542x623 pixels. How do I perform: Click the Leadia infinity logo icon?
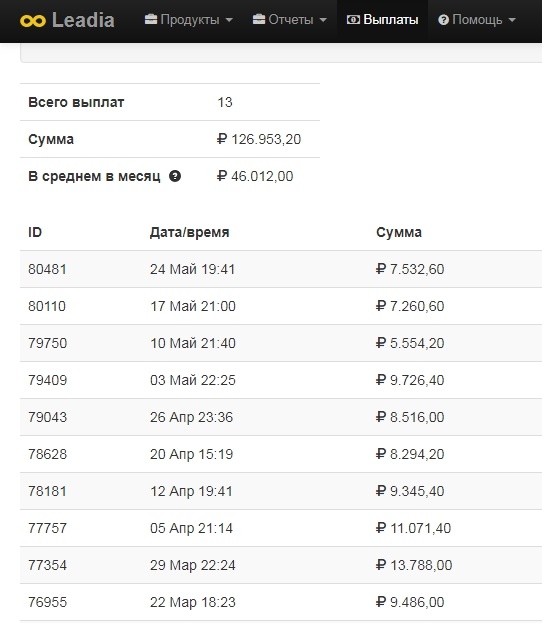[33, 21]
